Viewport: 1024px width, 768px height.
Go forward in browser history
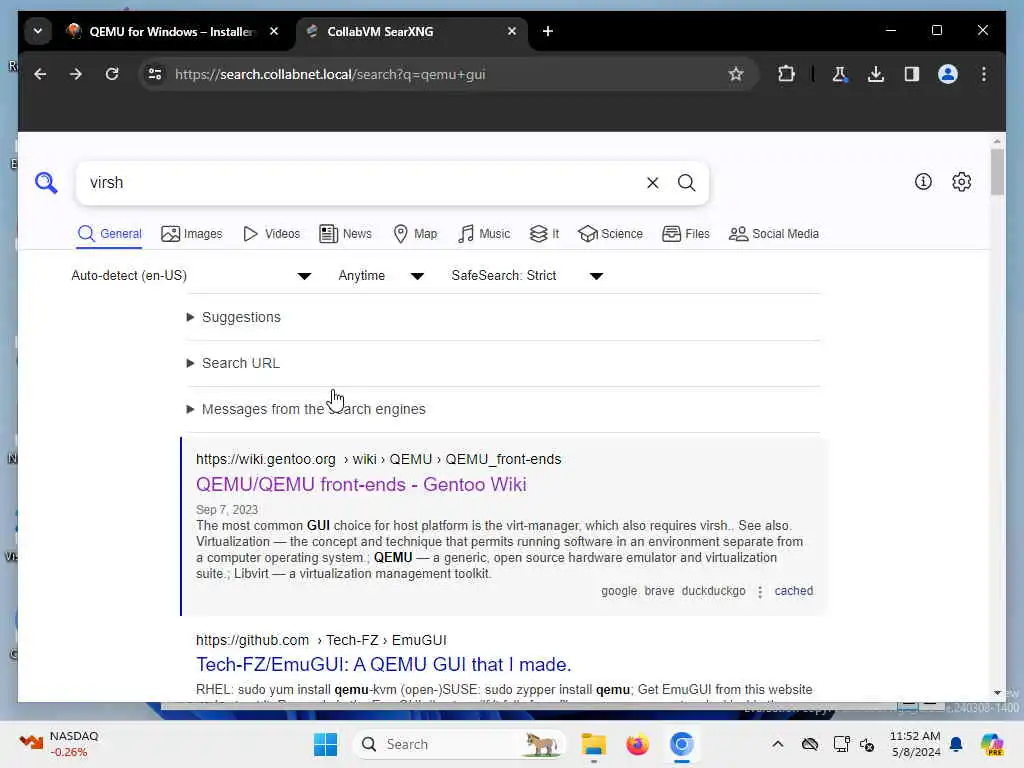click(x=76, y=74)
